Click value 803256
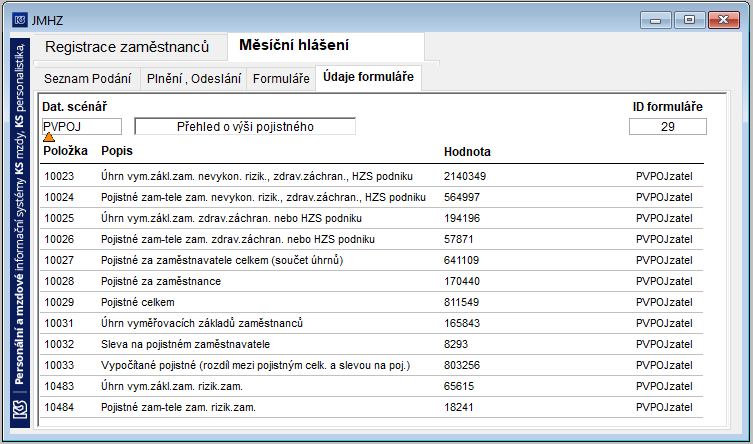The height and width of the screenshot is (444, 753). coord(462,365)
